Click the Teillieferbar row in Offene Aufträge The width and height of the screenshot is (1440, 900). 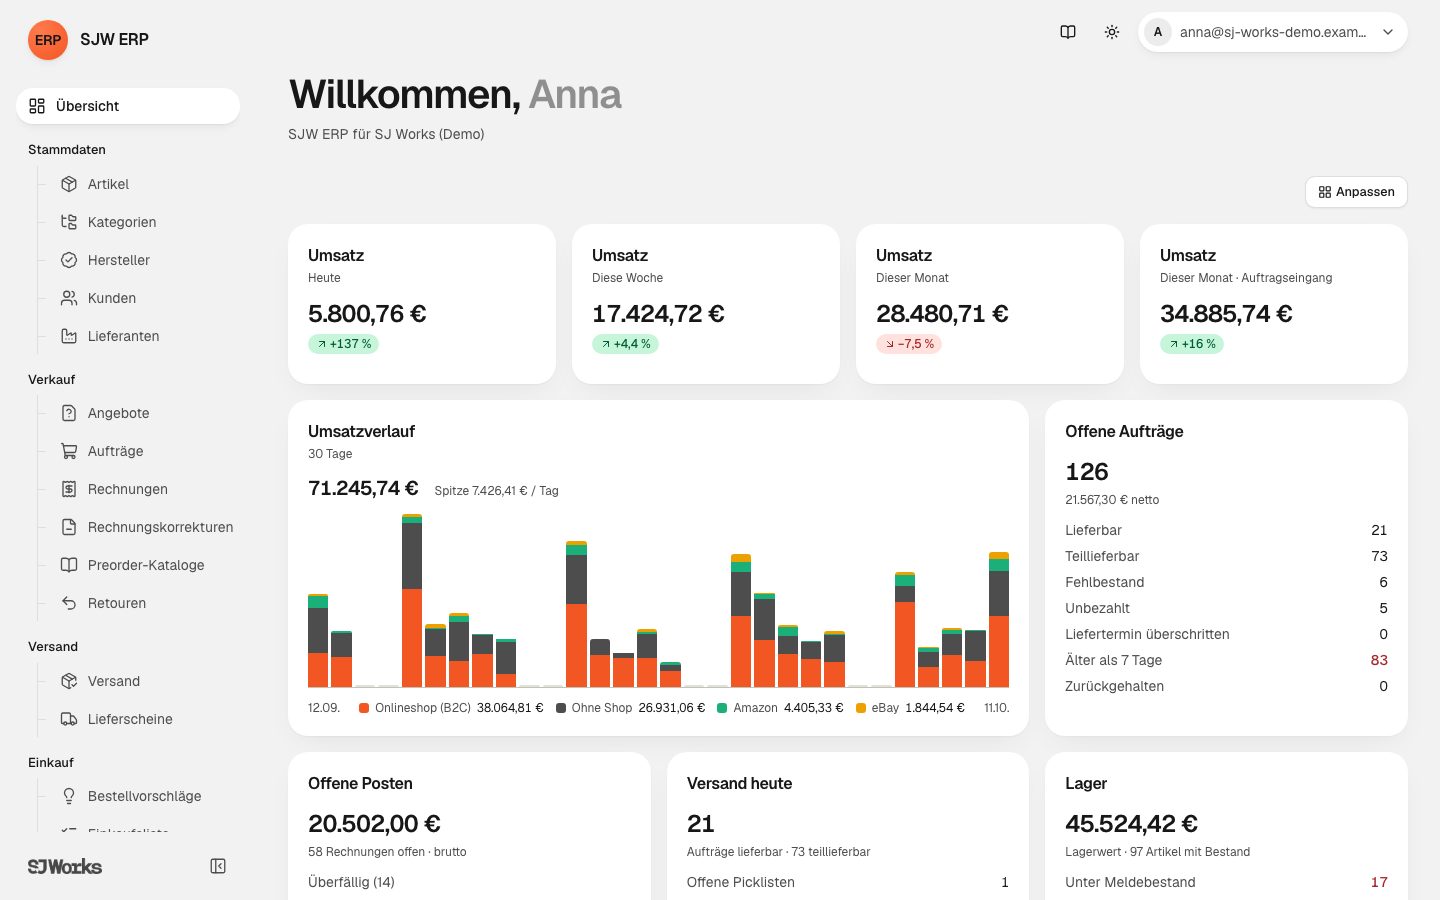point(1226,556)
